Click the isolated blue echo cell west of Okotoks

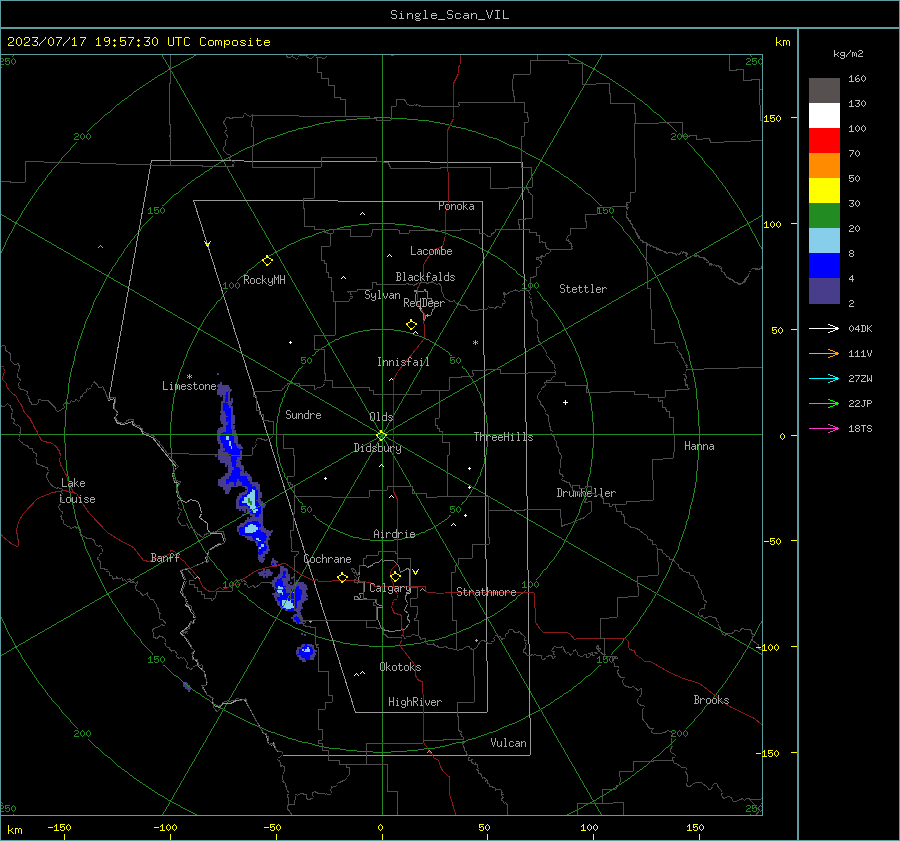pos(306,652)
